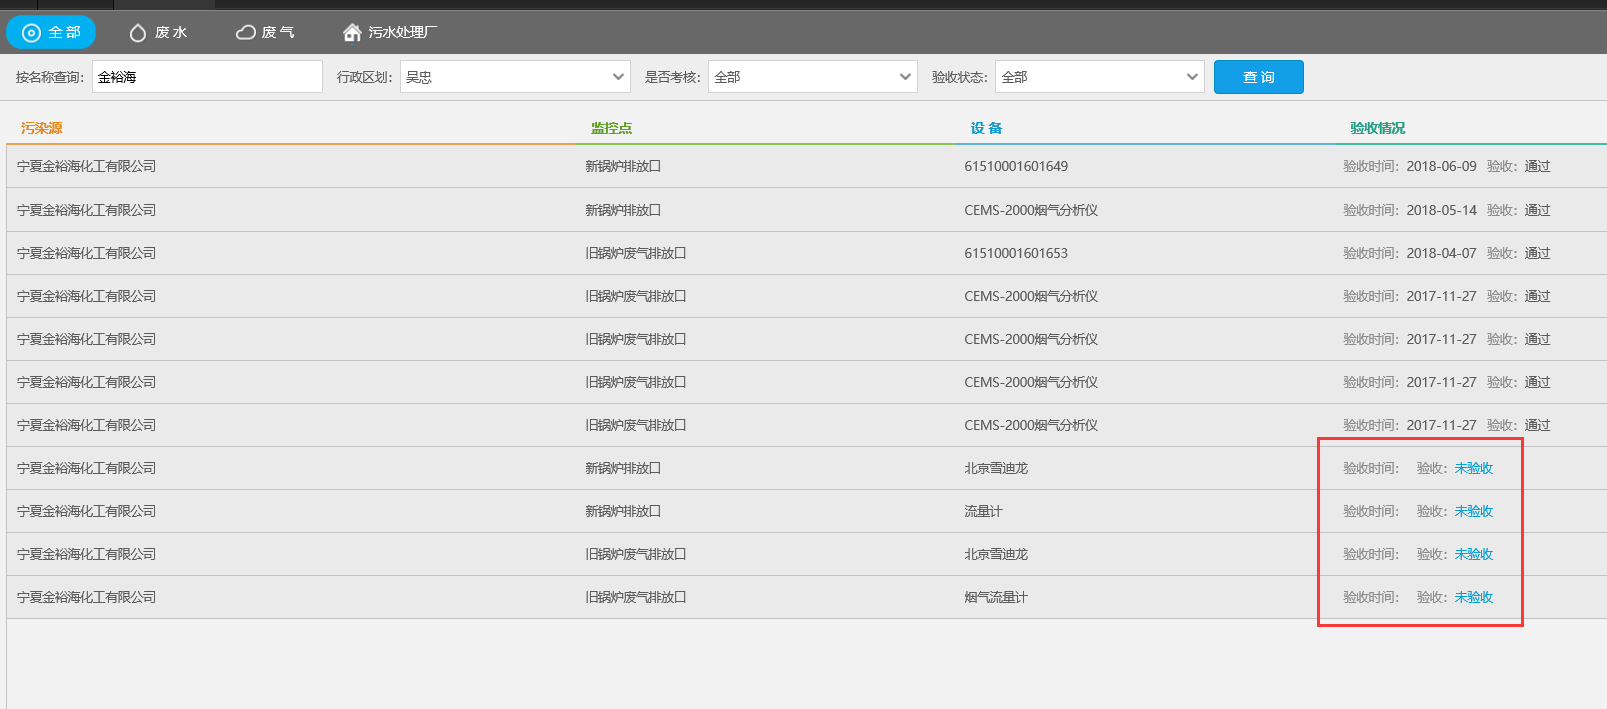The height and width of the screenshot is (709, 1607).
Task: Open the 是否考核 dropdown
Action: (813, 77)
